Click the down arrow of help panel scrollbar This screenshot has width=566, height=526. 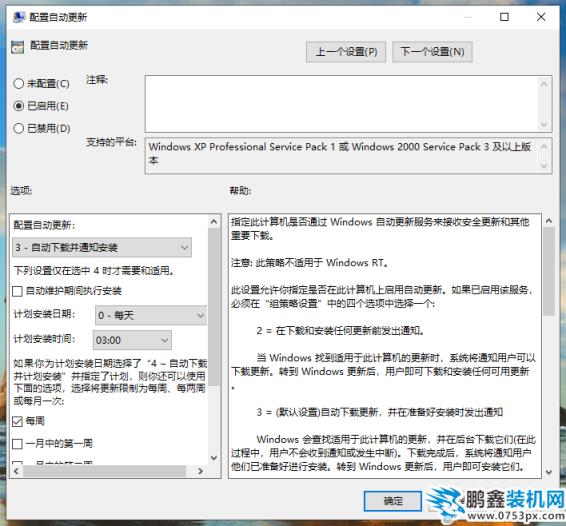point(549,472)
